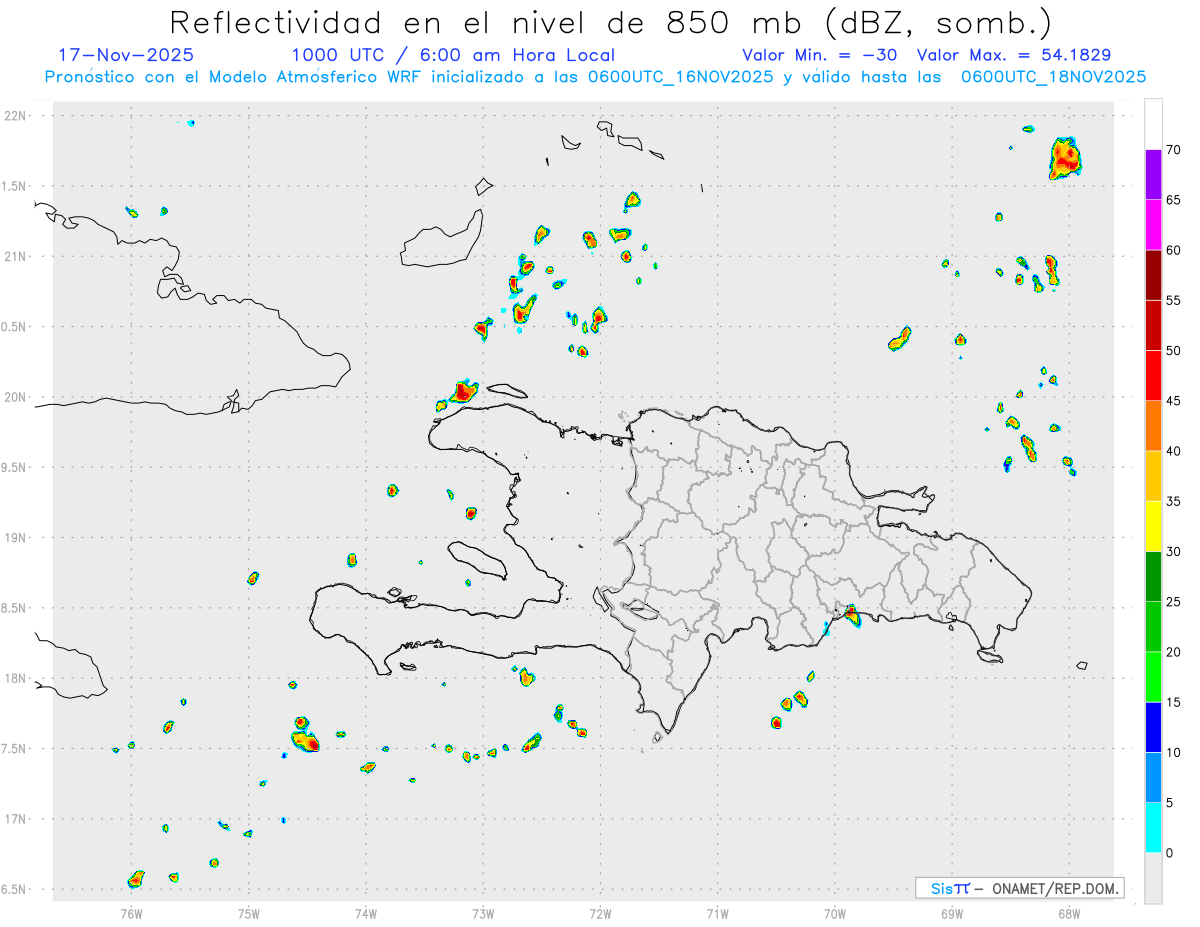Screen dimensions: 1200x927
Task: Click the colorbar scale label '50'
Action: click(x=1173, y=351)
